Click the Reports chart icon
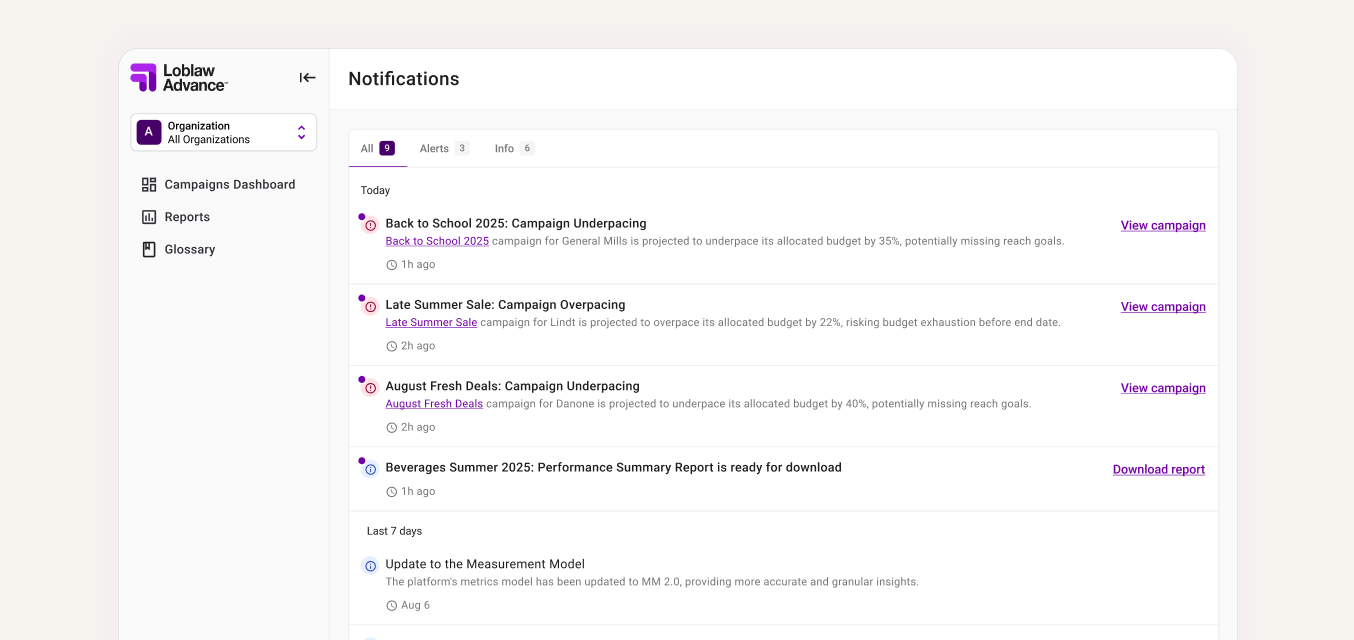Image resolution: width=1354 pixels, height=640 pixels. 149,217
